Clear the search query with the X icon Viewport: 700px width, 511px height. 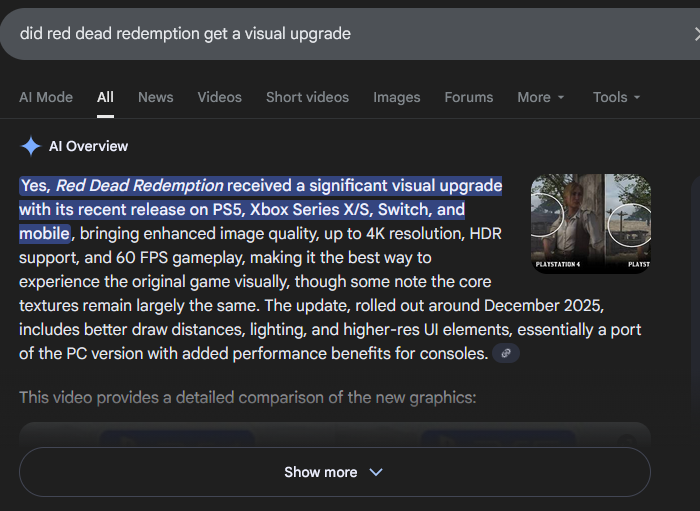[696, 34]
